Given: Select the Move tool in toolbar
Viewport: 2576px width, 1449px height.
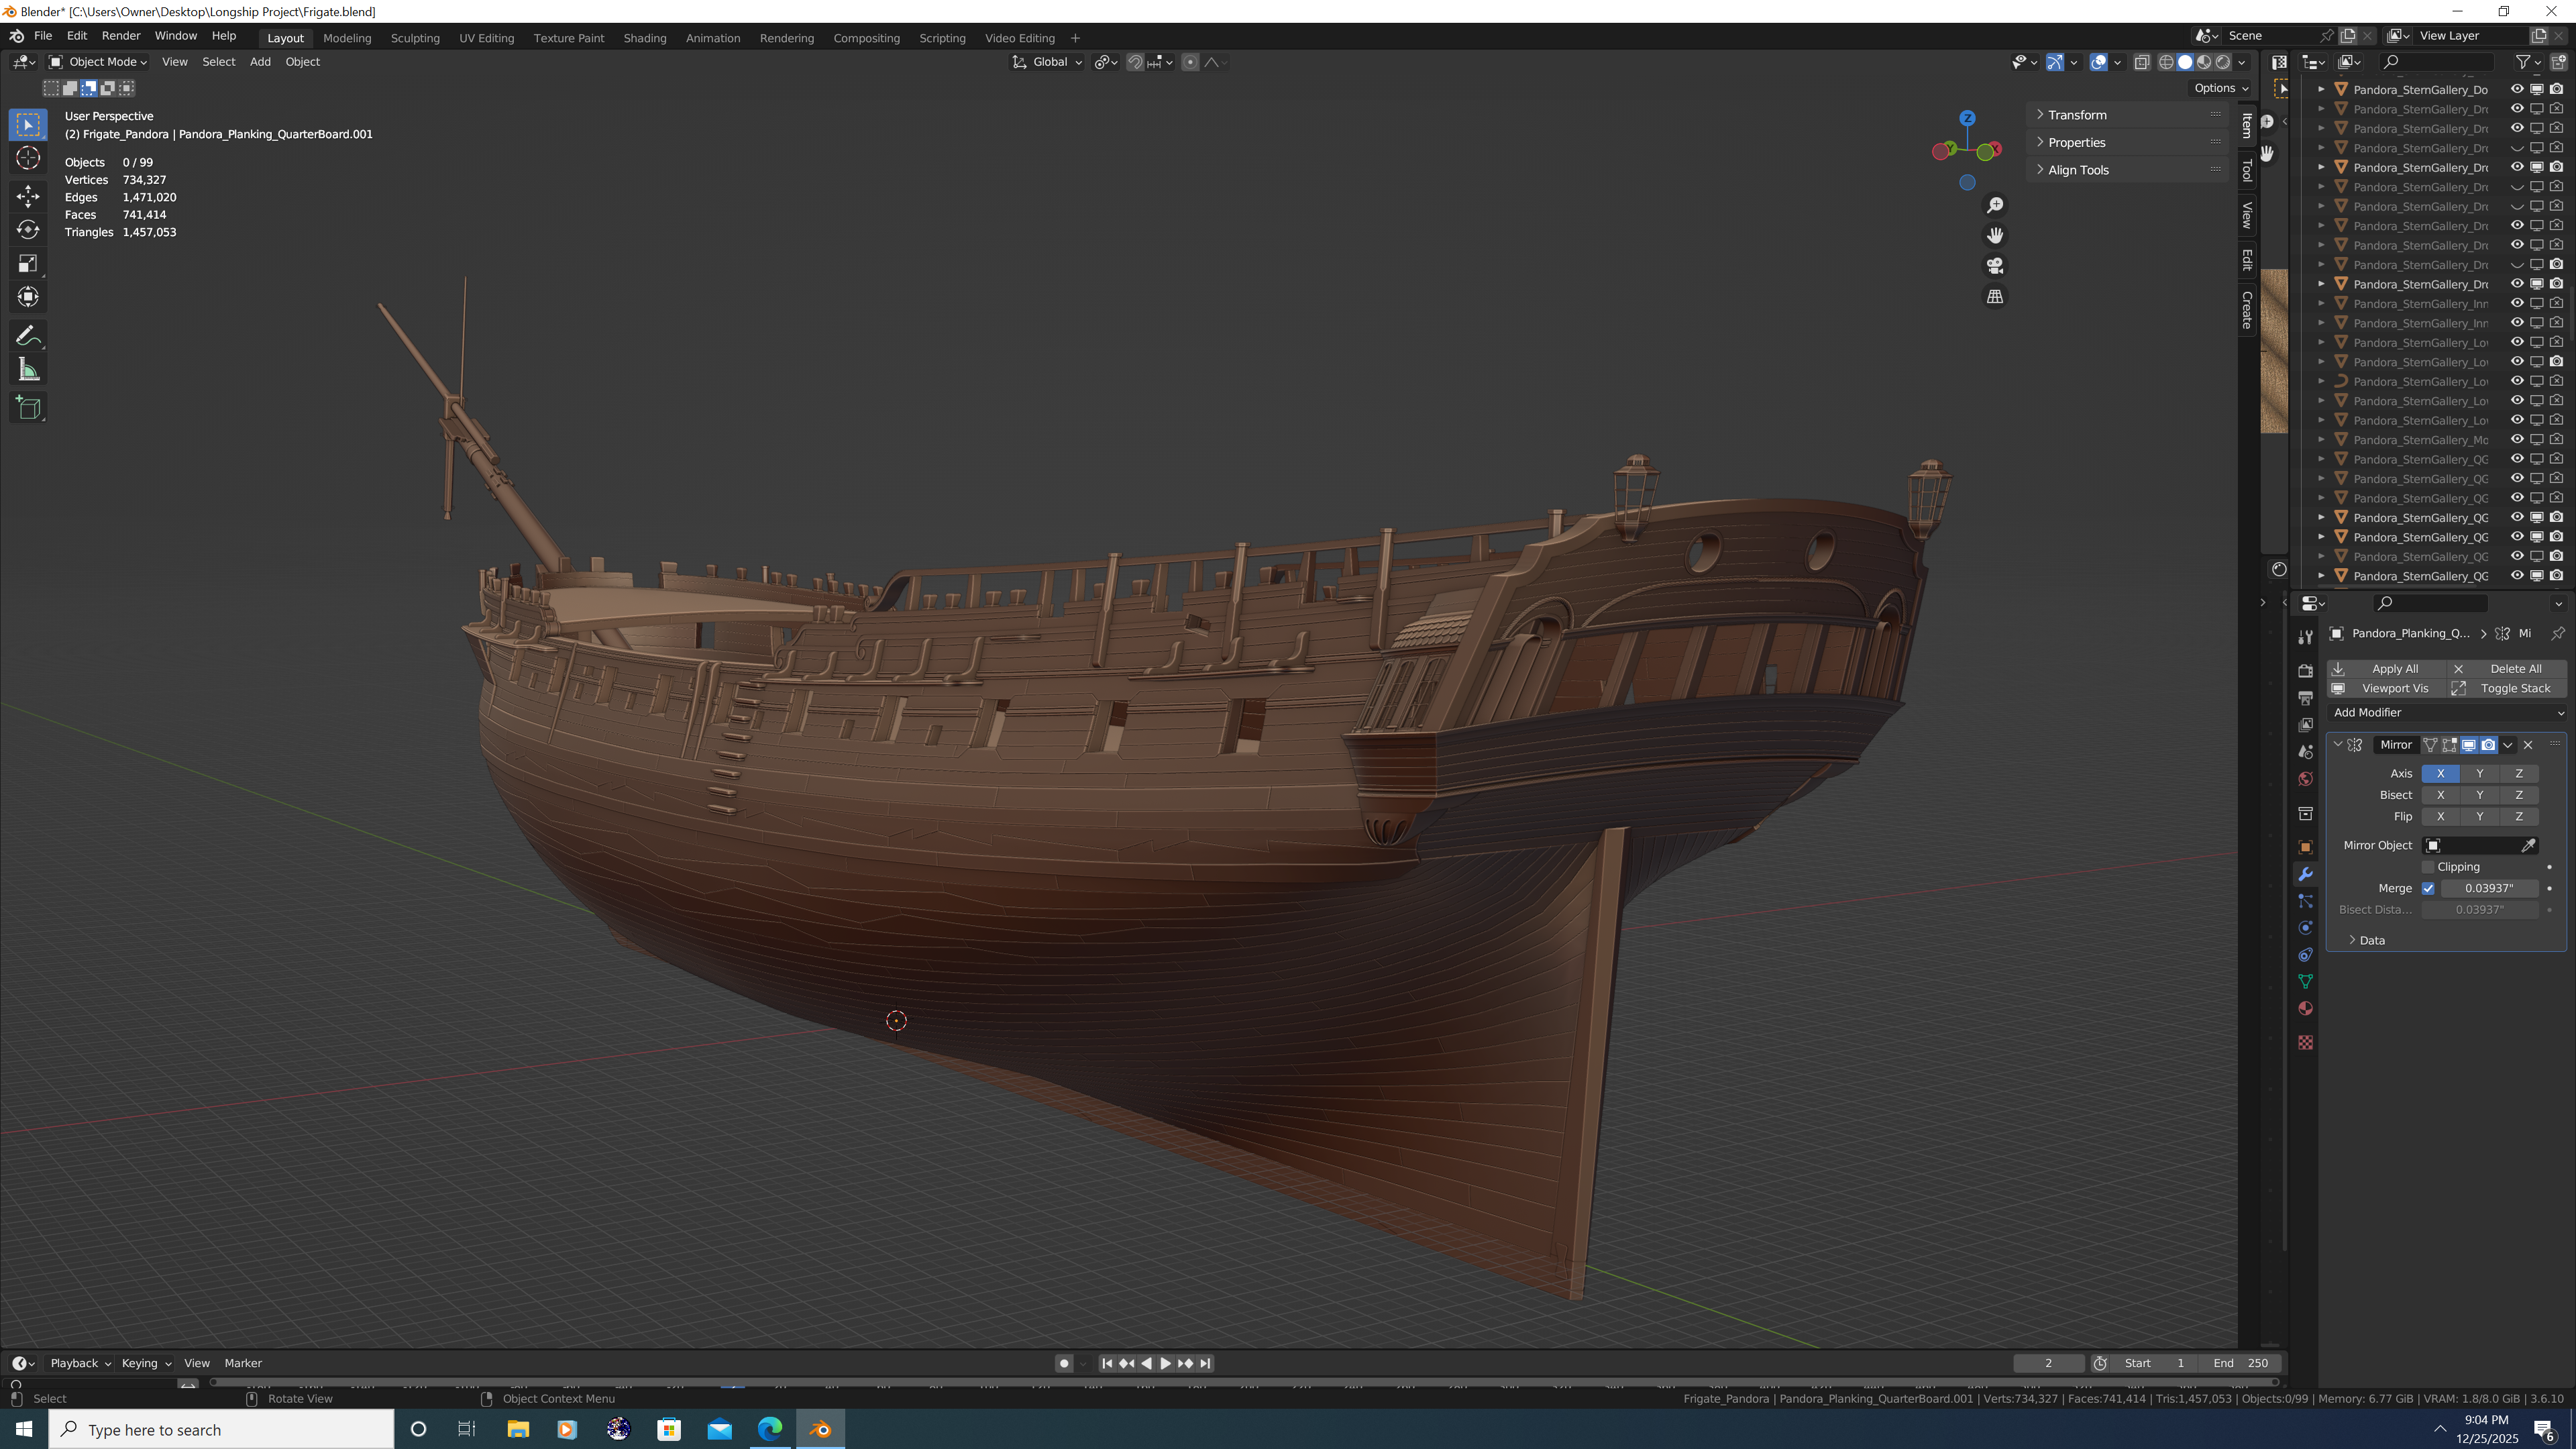Looking at the screenshot, I should click(28, 195).
